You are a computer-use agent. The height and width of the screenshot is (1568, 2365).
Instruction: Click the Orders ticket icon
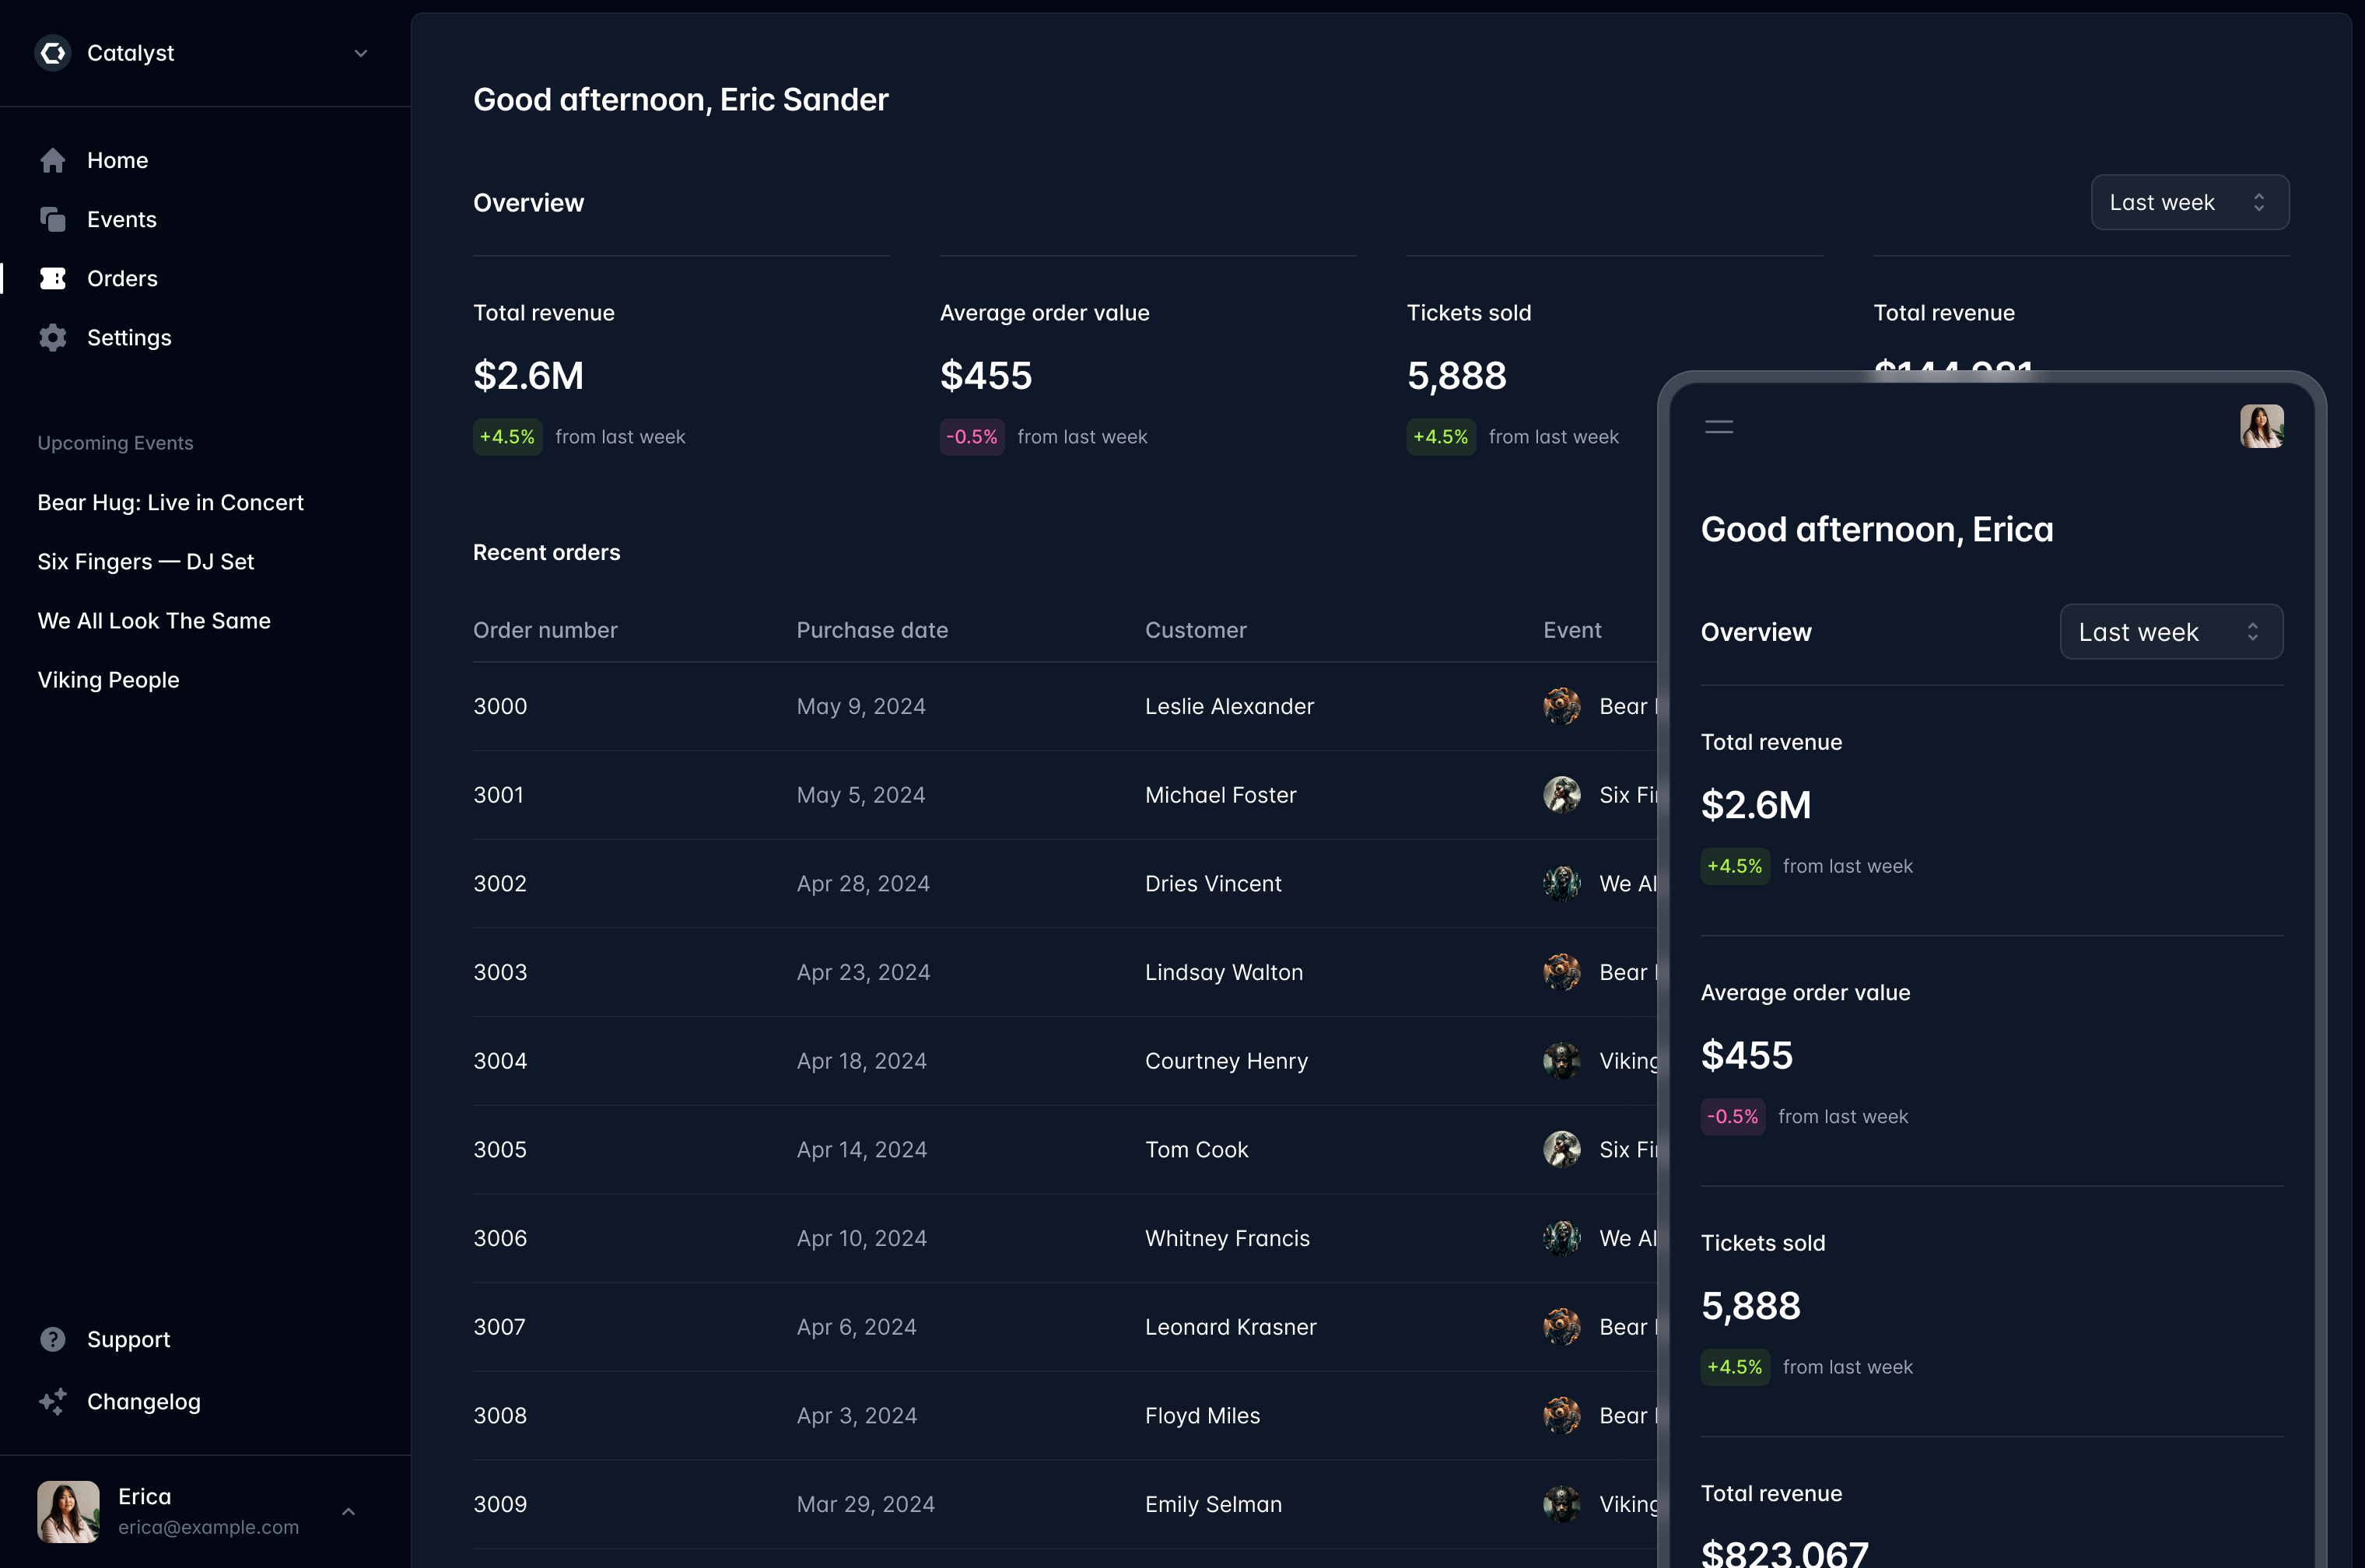pos(53,279)
